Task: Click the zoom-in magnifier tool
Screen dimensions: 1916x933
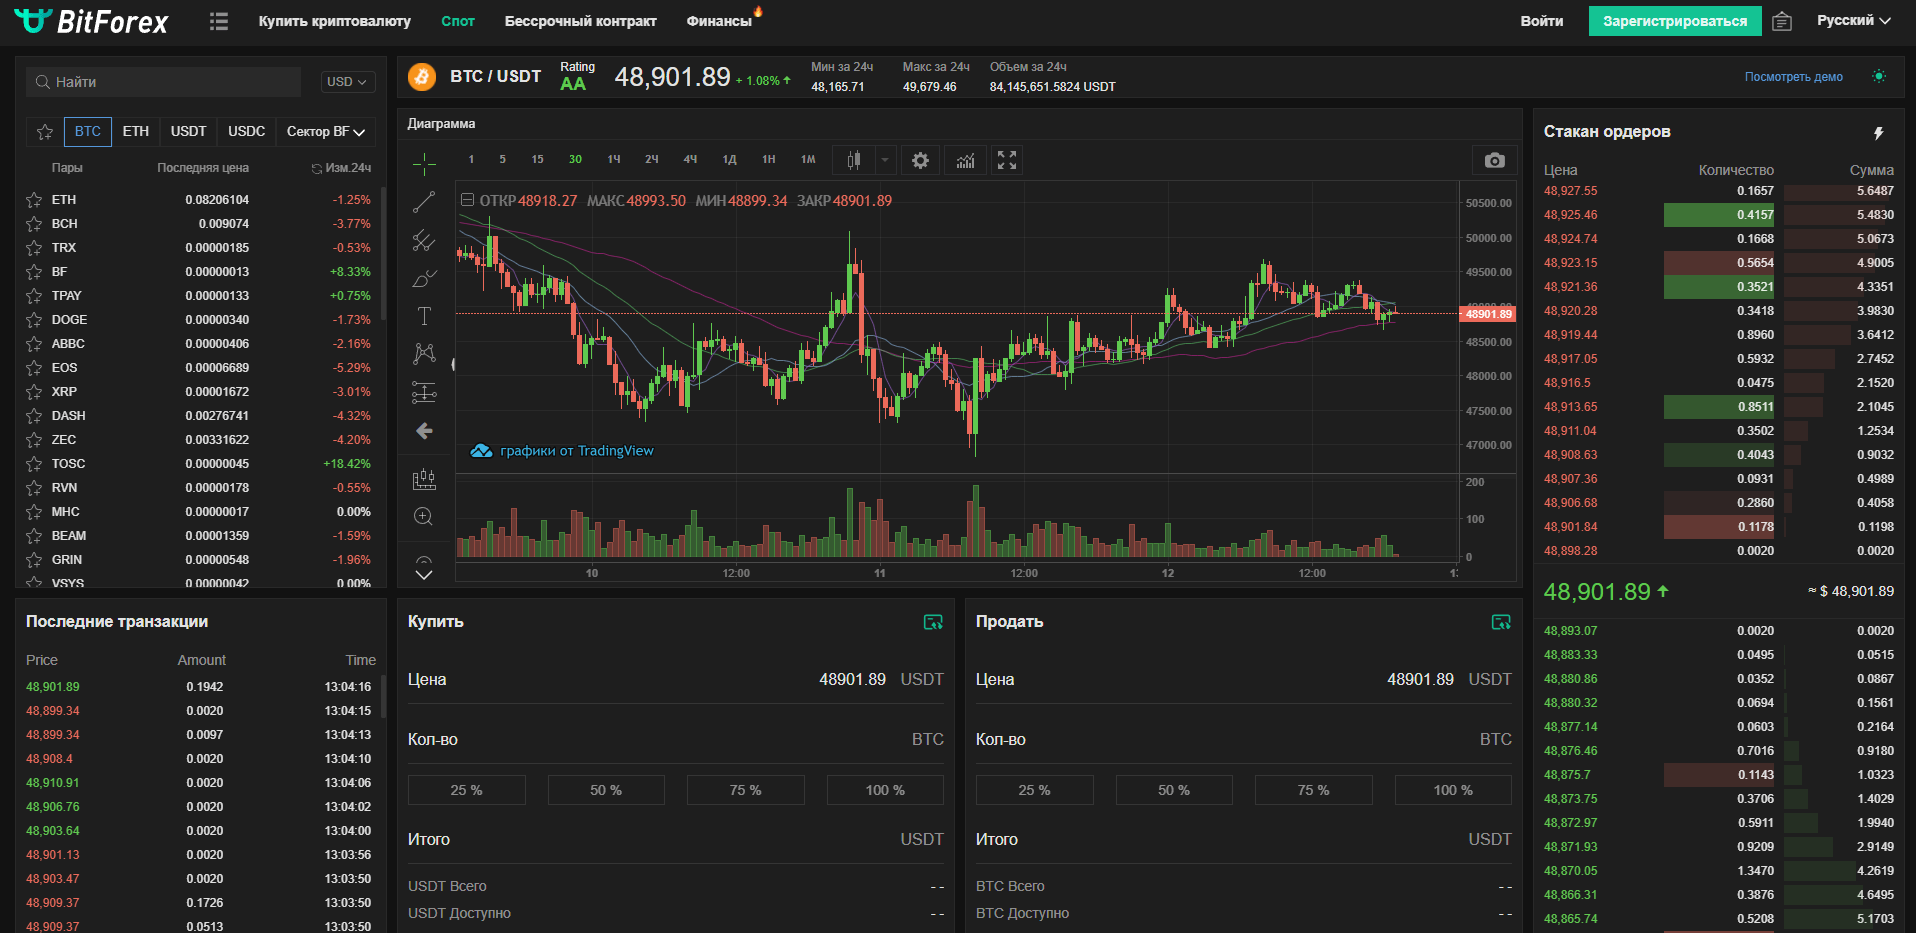Action: pyautogui.click(x=424, y=516)
